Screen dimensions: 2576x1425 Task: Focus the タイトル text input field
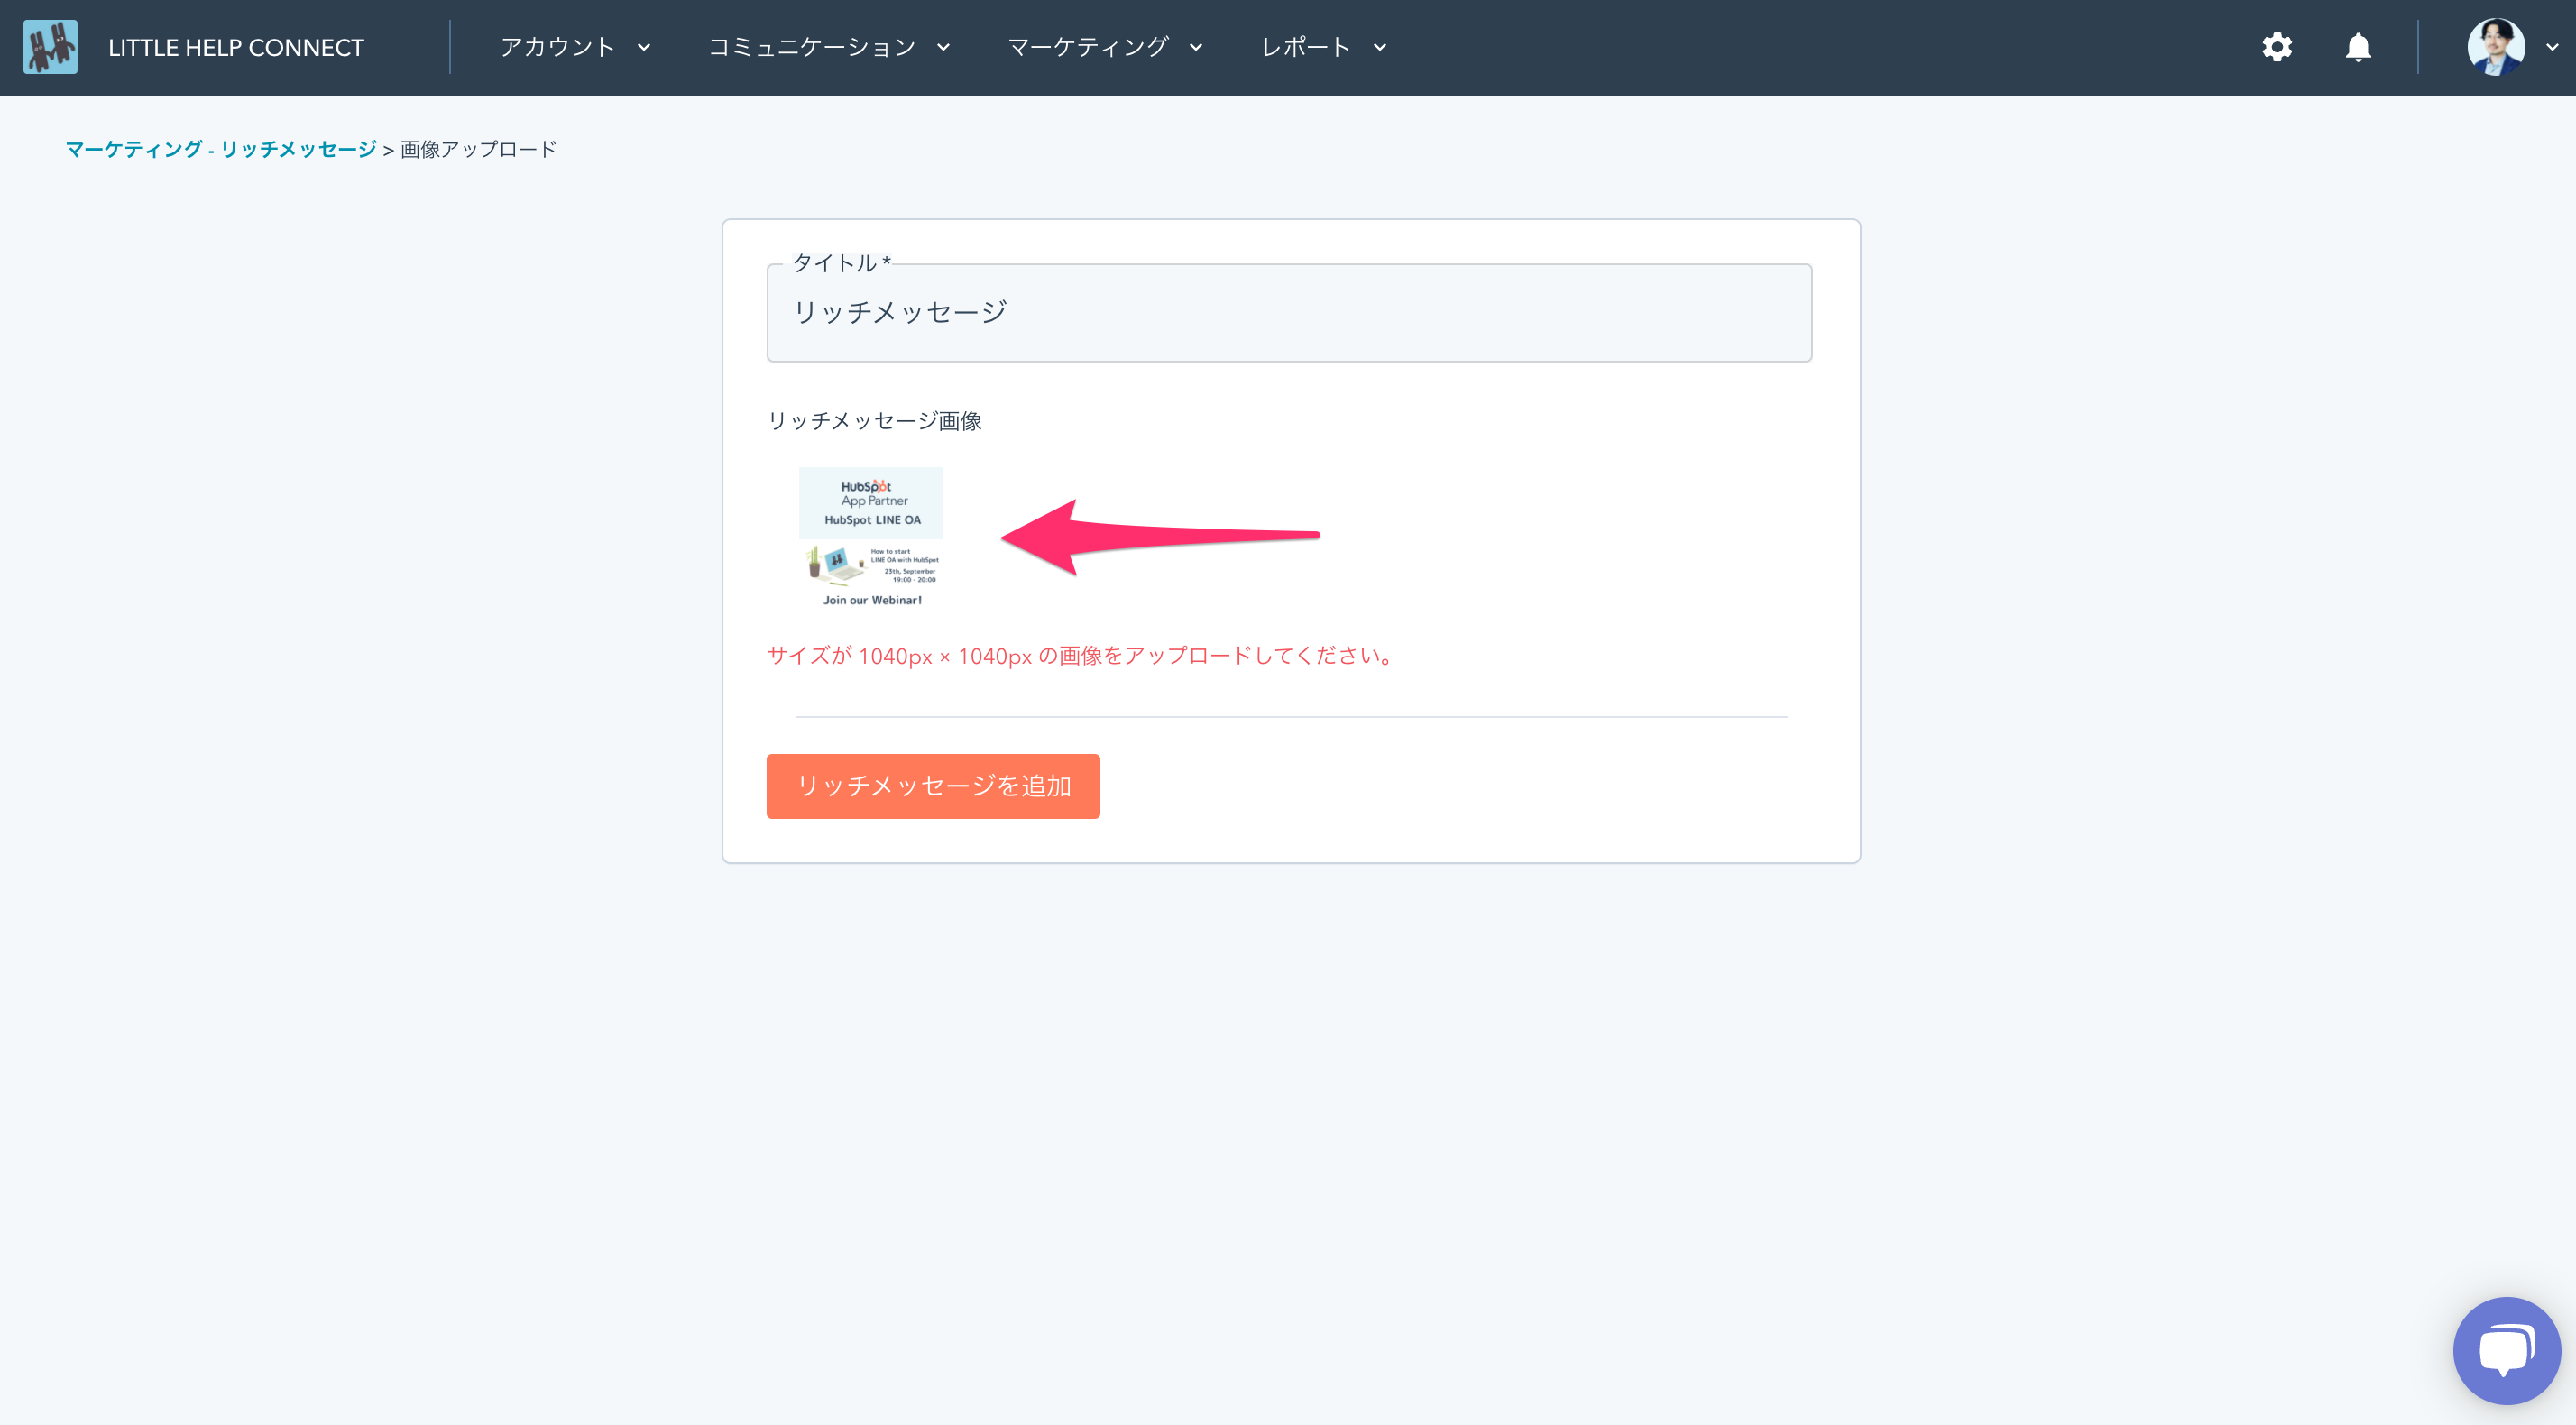click(1288, 313)
